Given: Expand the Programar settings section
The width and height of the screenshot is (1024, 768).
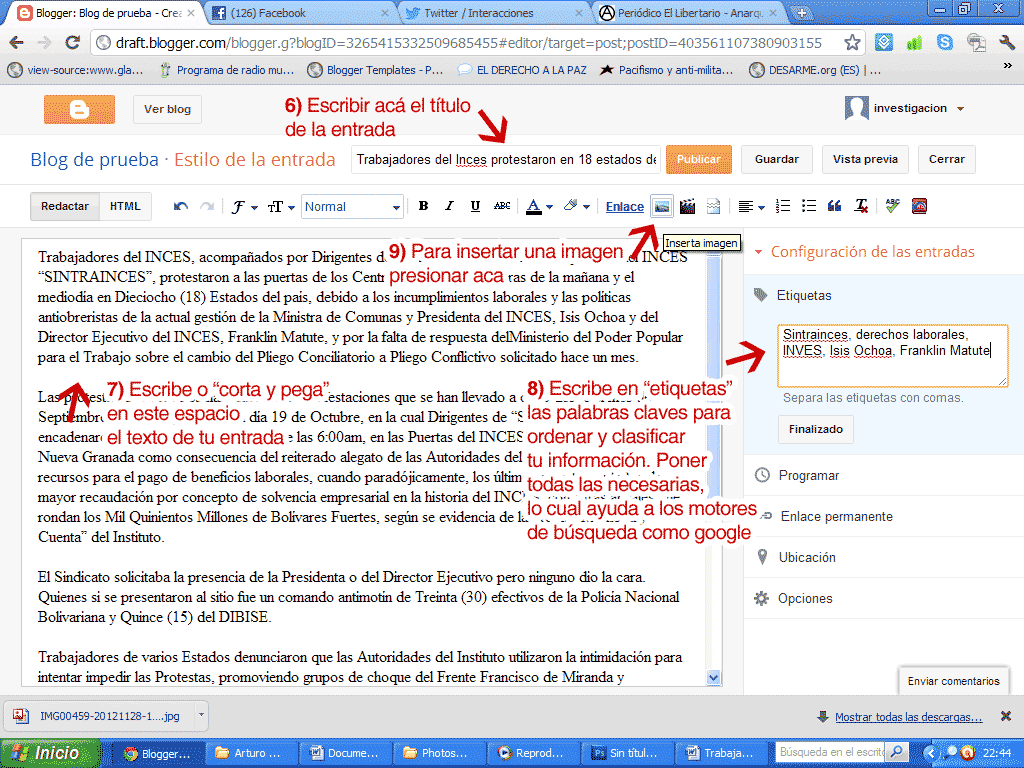Looking at the screenshot, I should (808, 476).
